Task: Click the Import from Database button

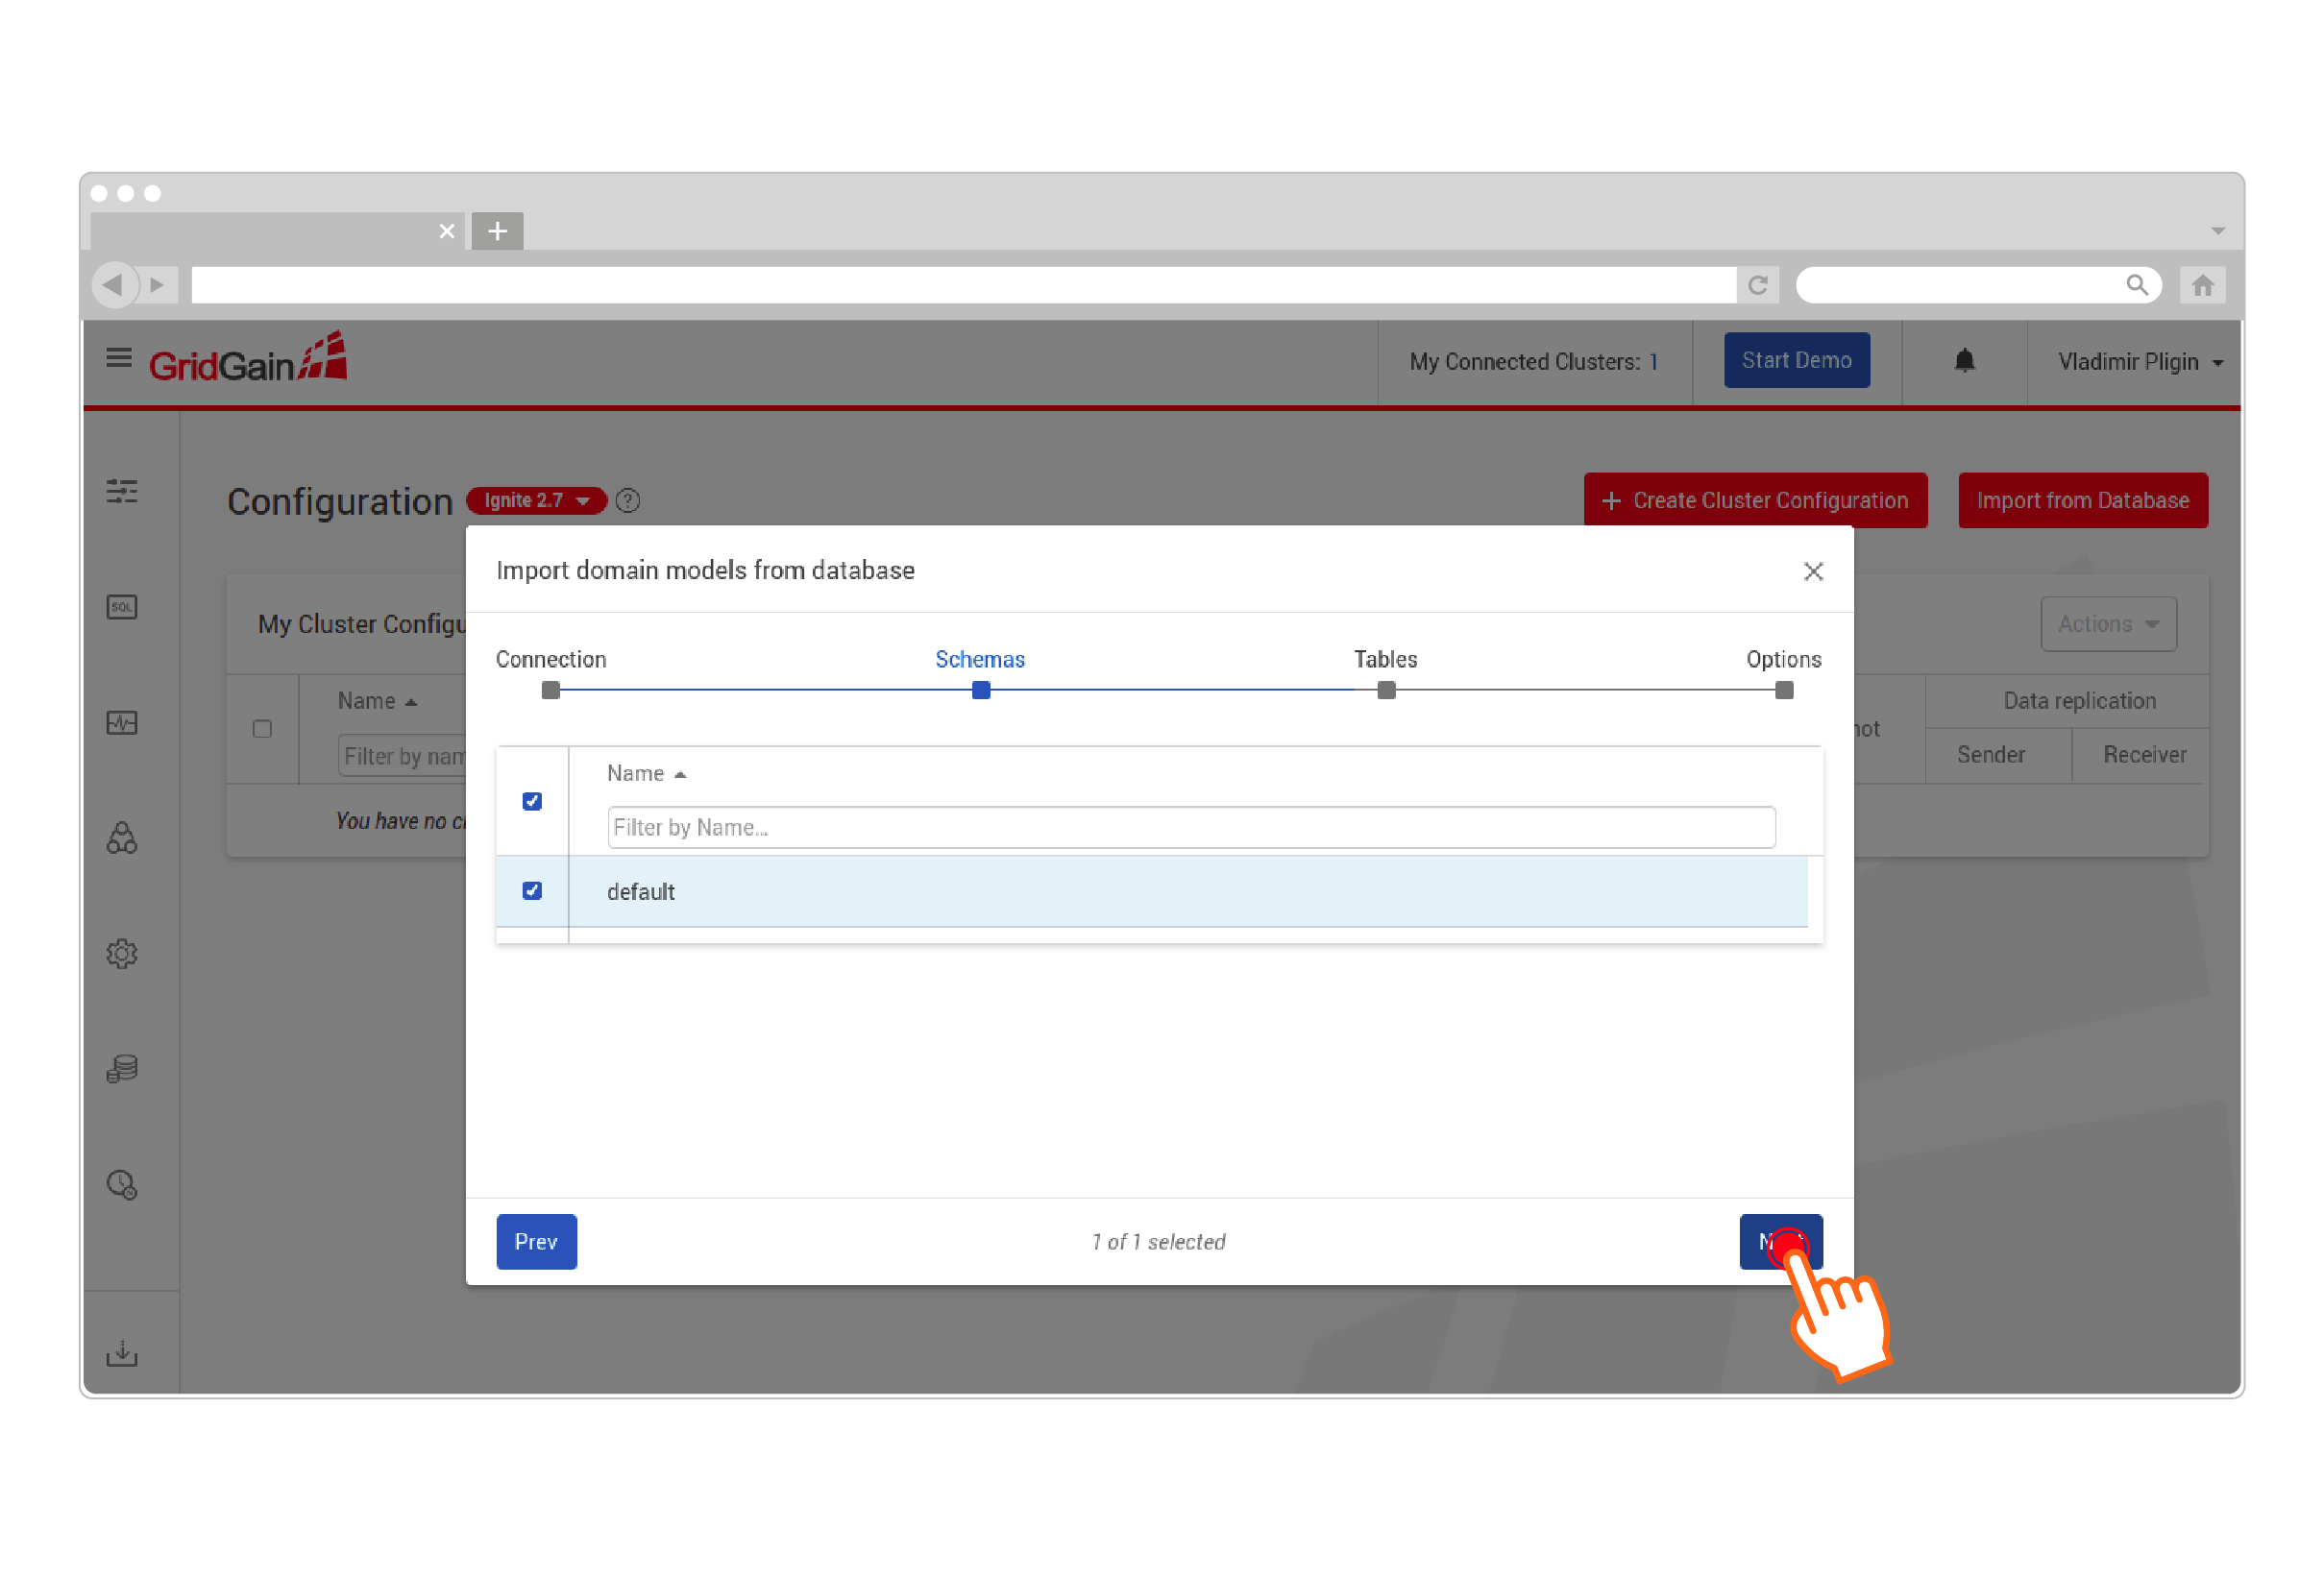Action: pos(2082,500)
